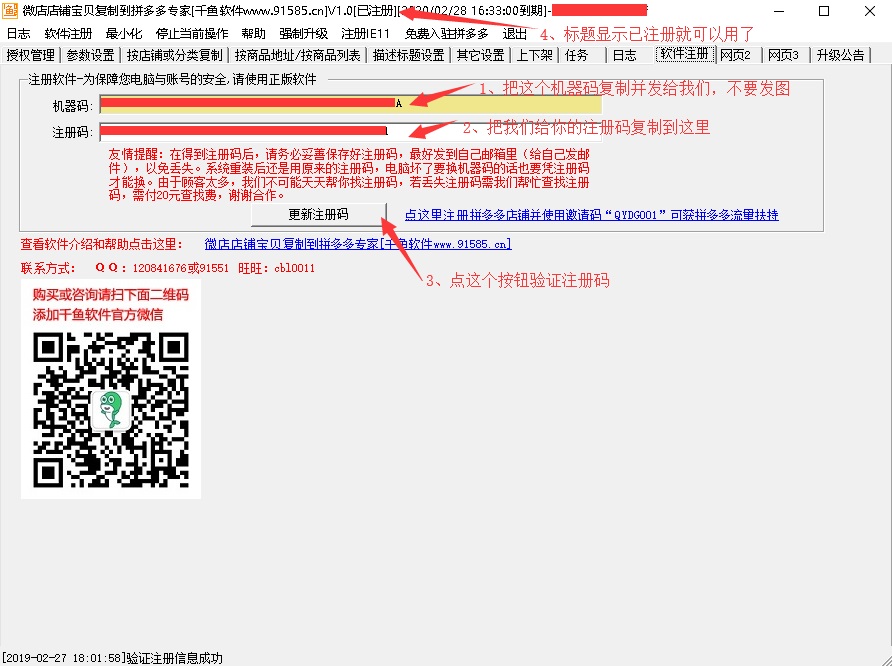
Task: Open the 任务 tab
Action: (x=577, y=55)
